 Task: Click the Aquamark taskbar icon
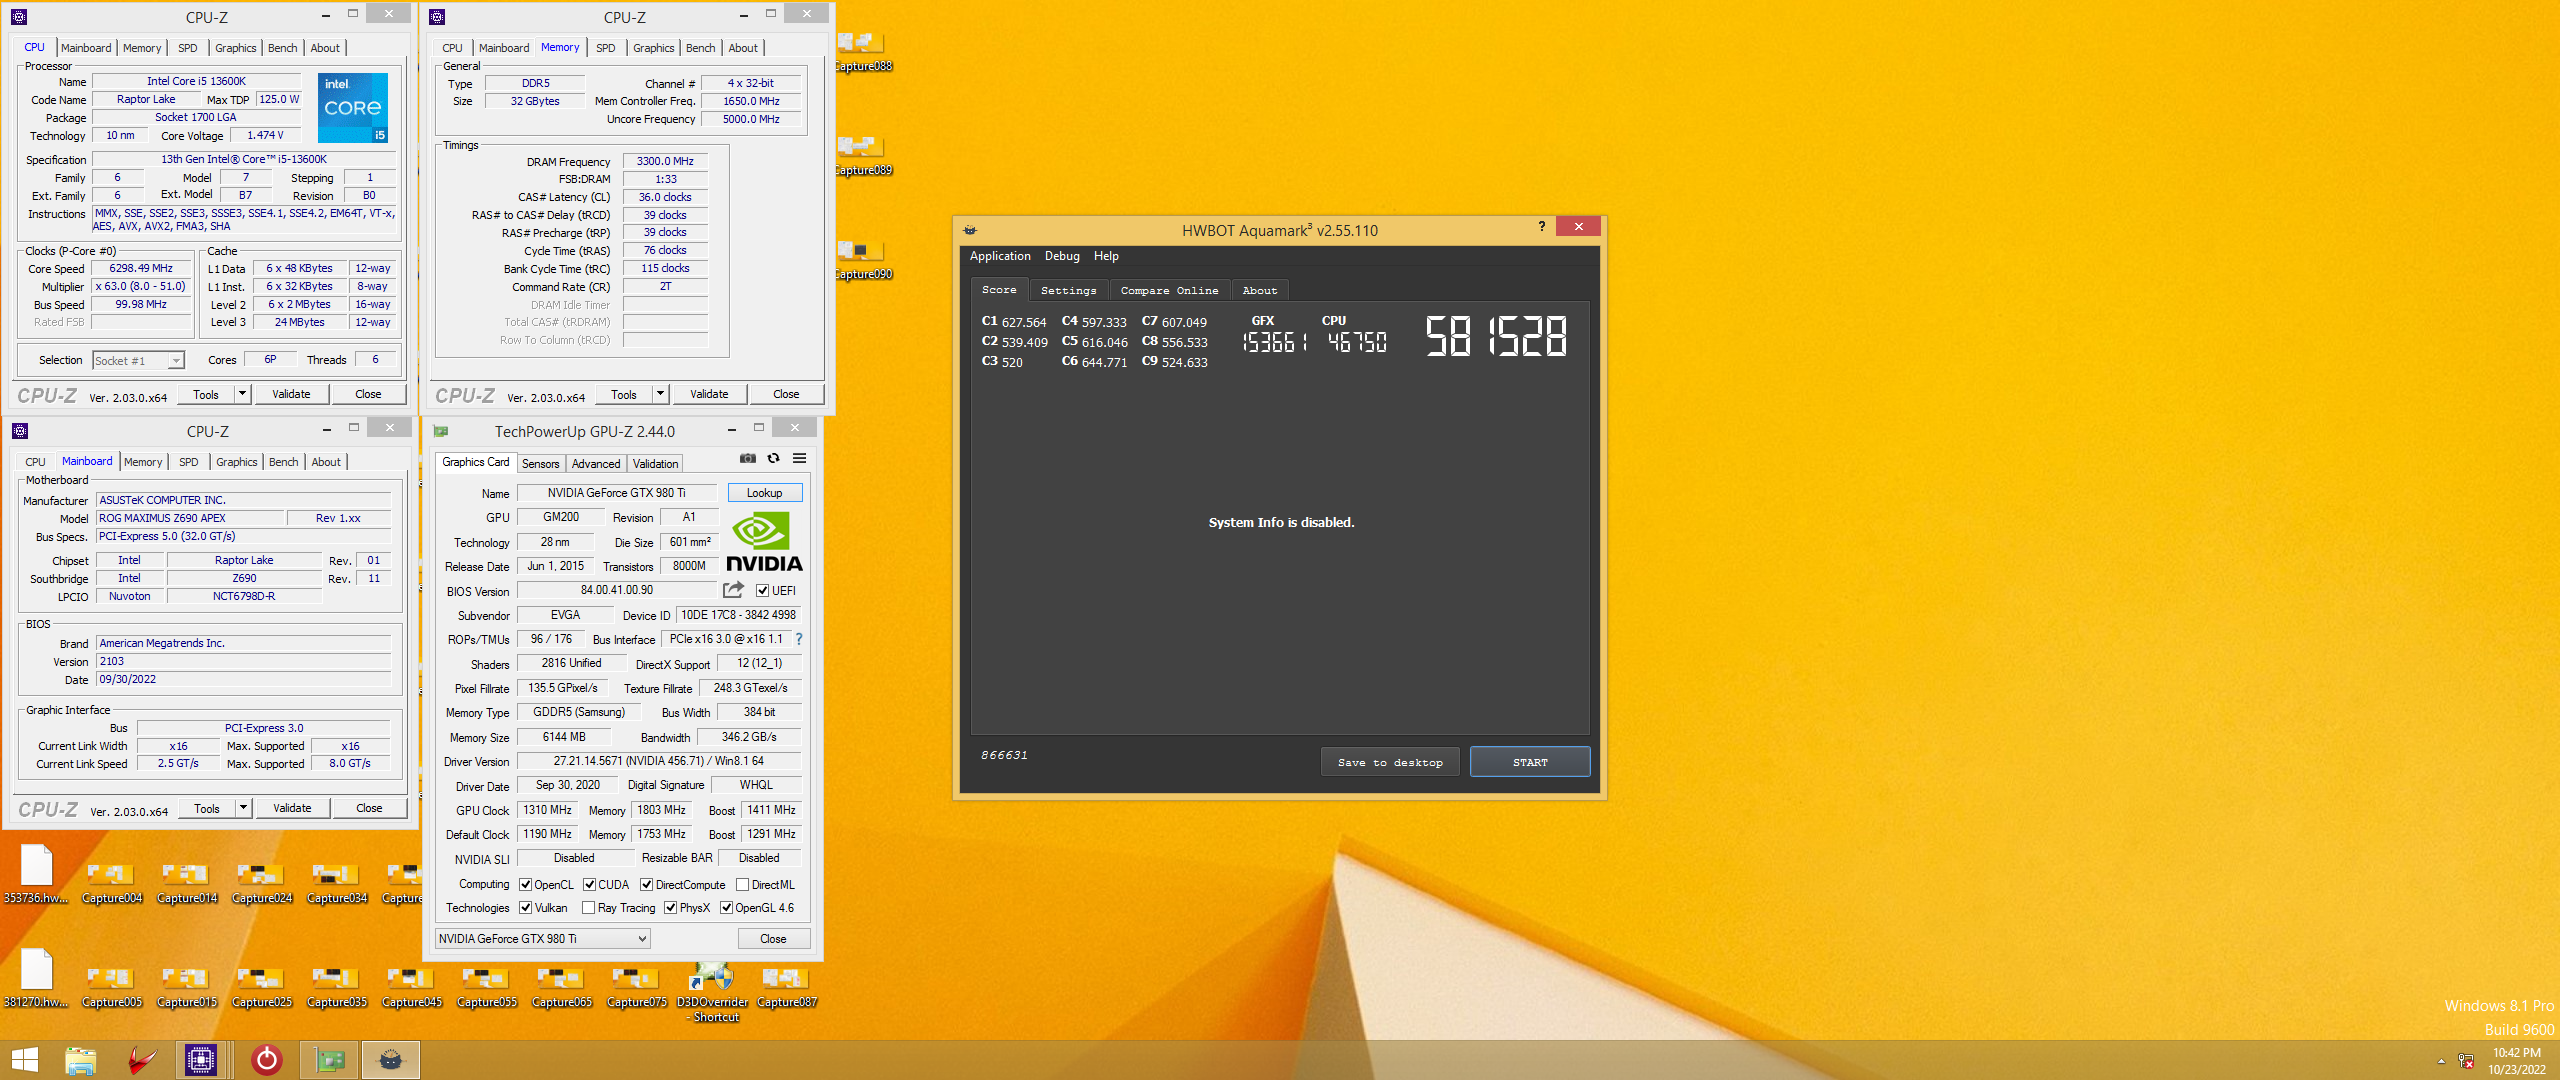tap(391, 1060)
